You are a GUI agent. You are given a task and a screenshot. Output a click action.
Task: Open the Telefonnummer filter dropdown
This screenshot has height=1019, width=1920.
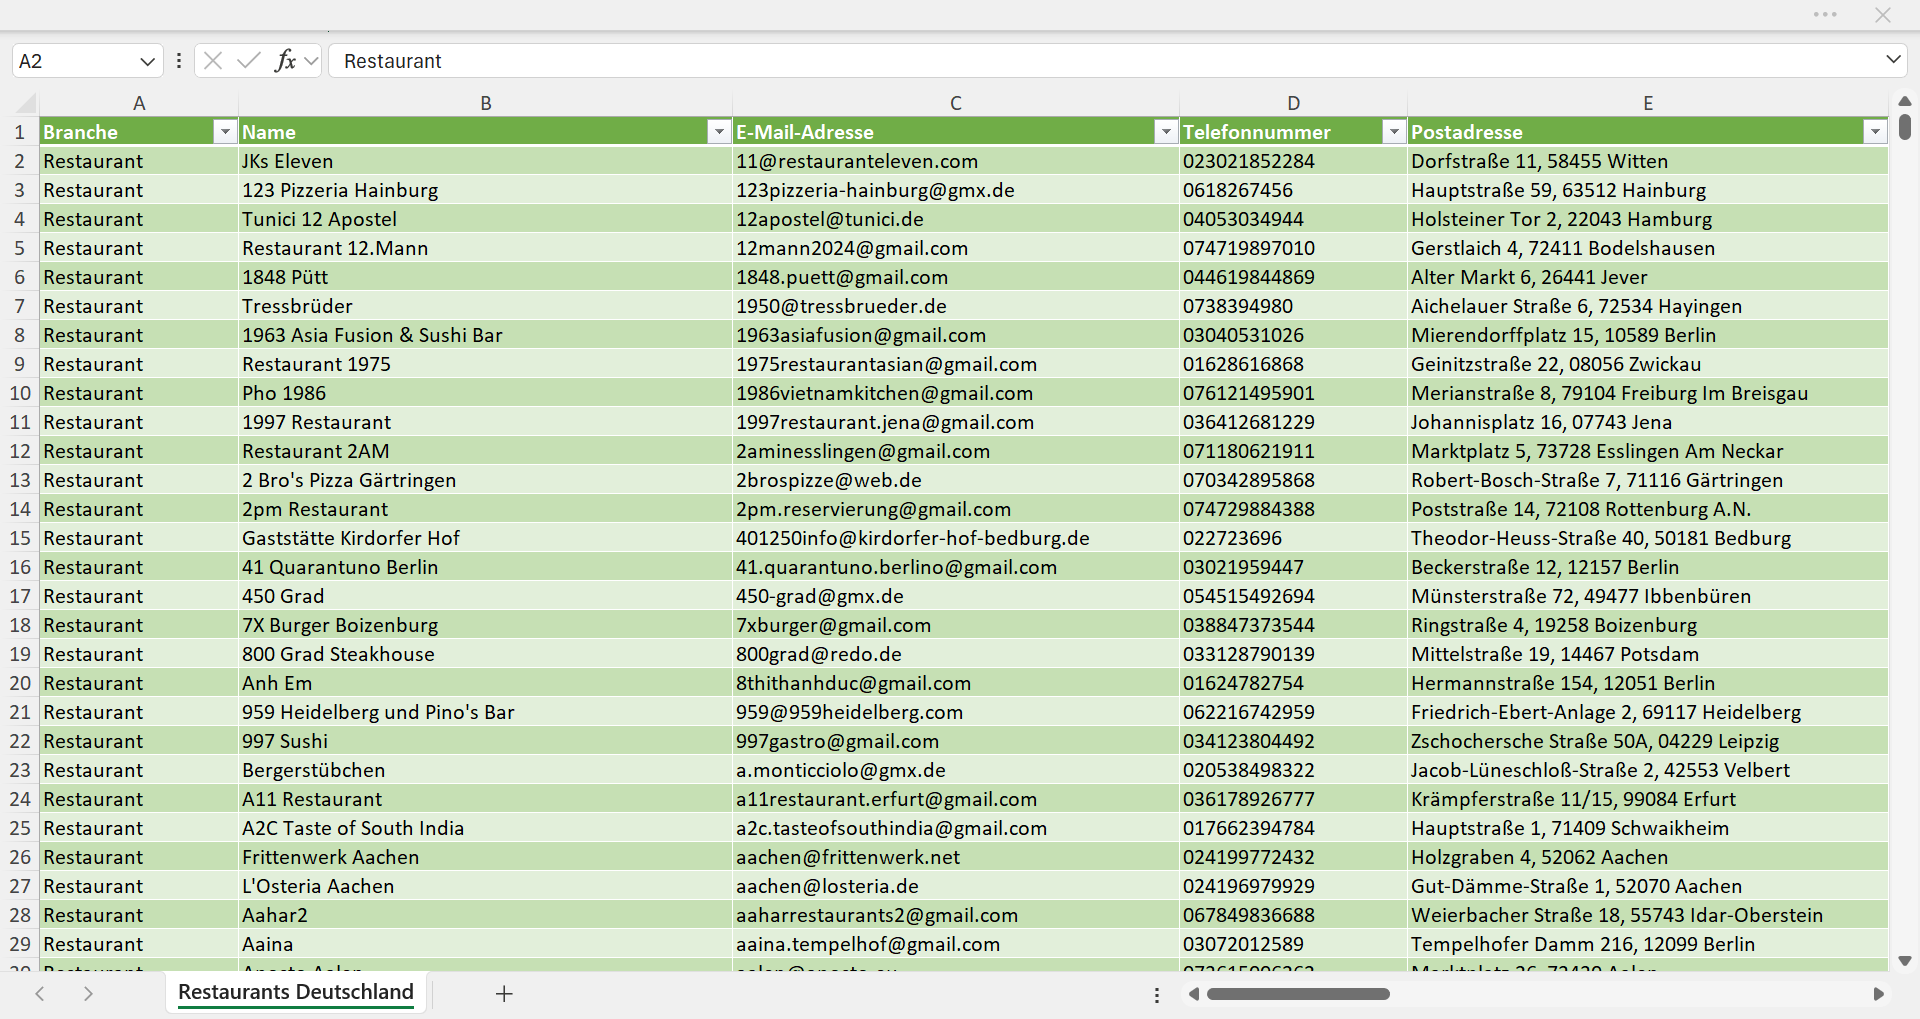(x=1394, y=132)
